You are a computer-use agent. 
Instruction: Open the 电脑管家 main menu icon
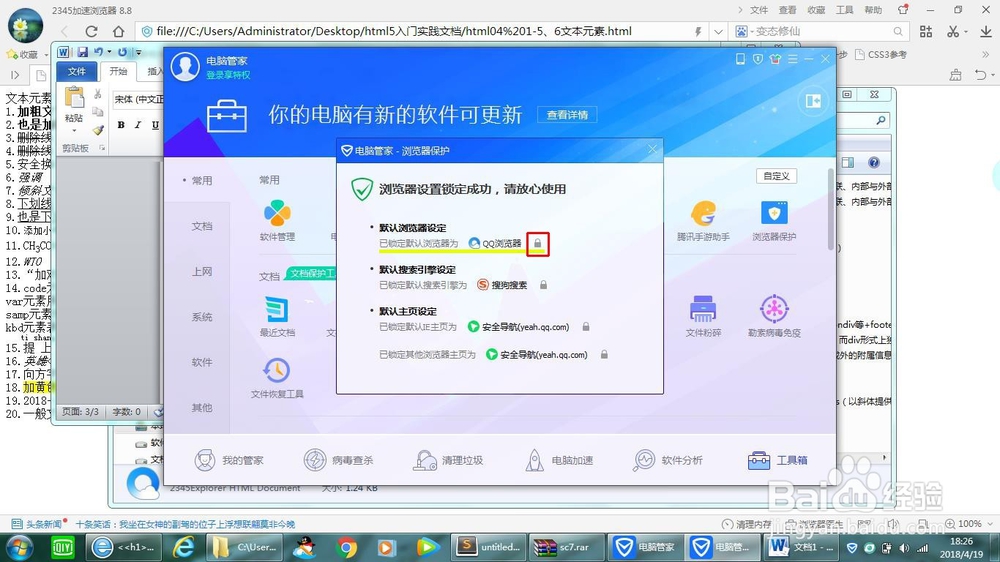click(x=792, y=59)
